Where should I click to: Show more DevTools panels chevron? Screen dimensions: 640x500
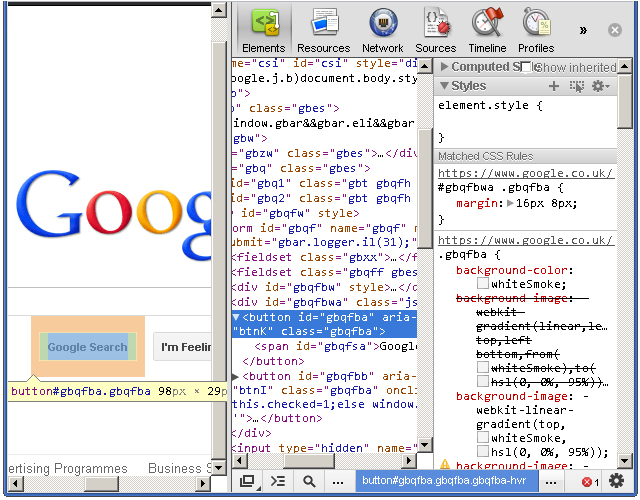(583, 30)
